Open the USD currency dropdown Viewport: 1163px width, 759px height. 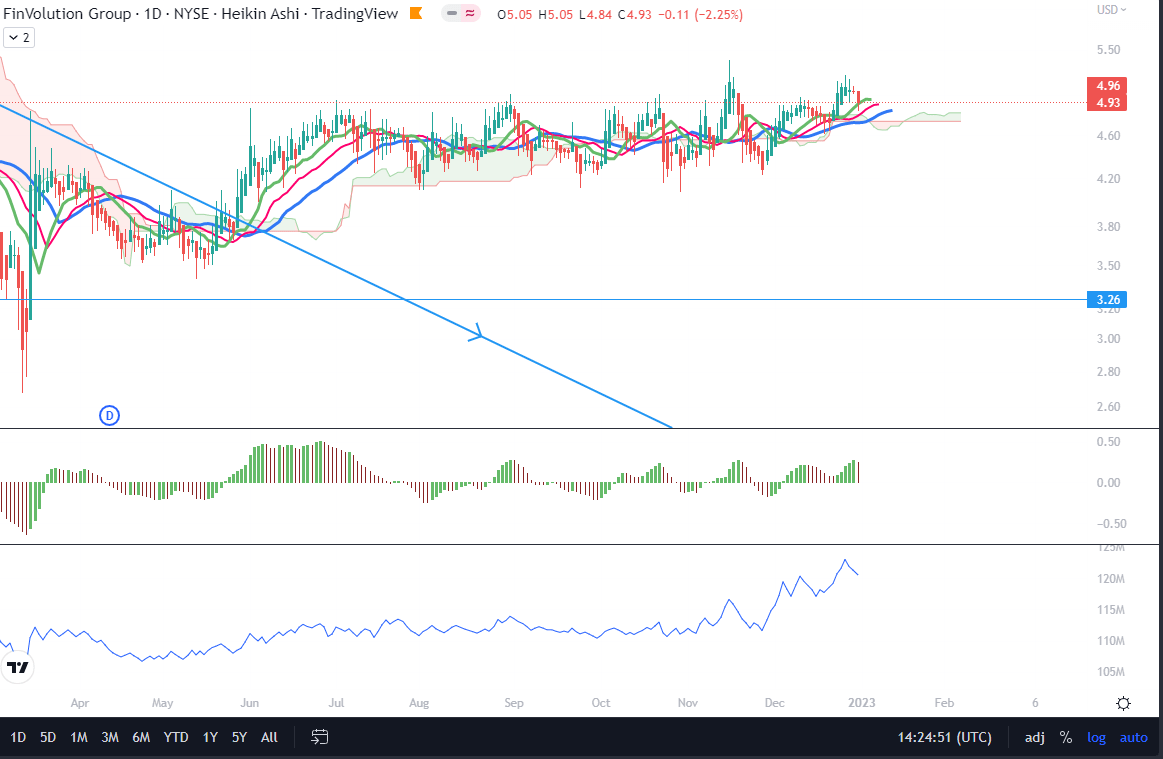coord(1111,10)
